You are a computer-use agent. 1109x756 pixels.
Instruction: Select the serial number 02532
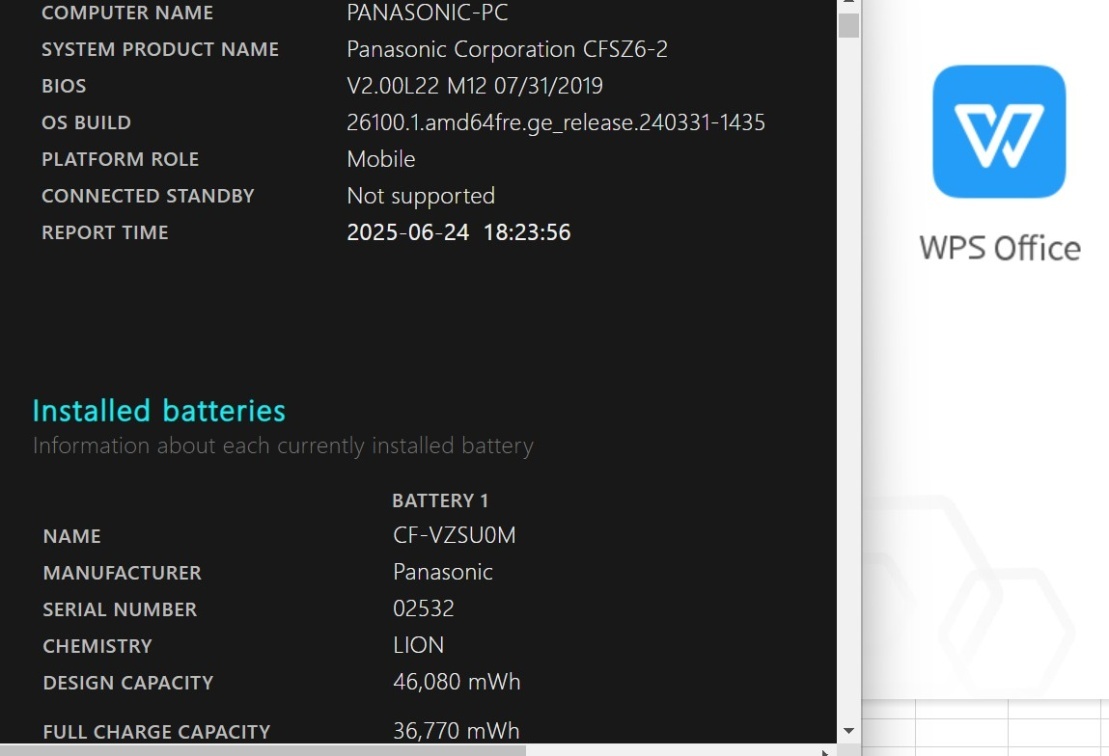[424, 609]
